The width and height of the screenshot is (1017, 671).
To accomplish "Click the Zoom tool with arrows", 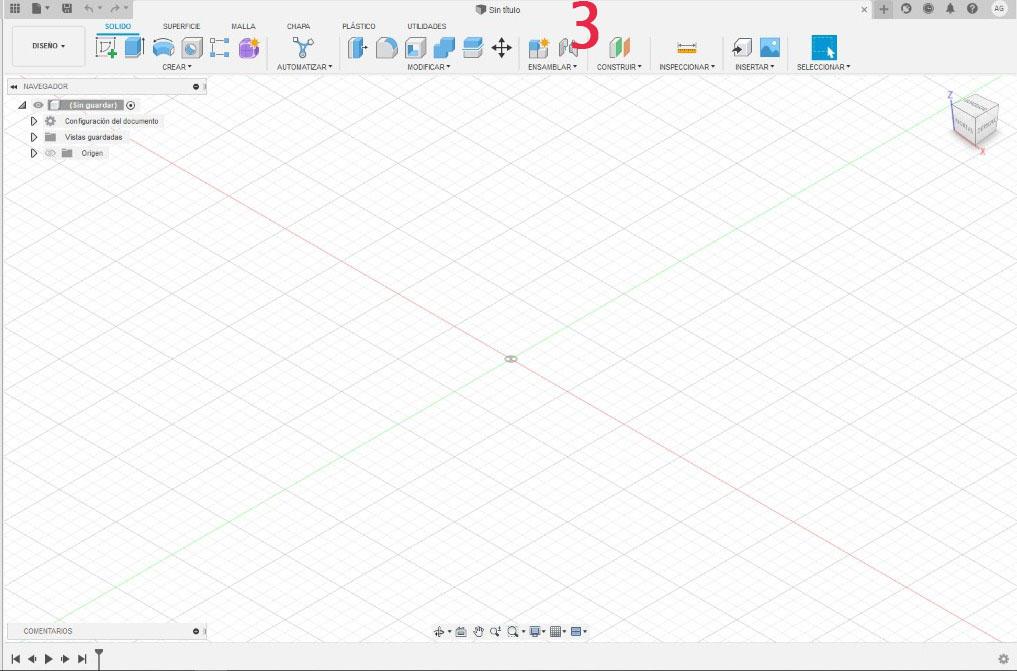I will (x=496, y=631).
